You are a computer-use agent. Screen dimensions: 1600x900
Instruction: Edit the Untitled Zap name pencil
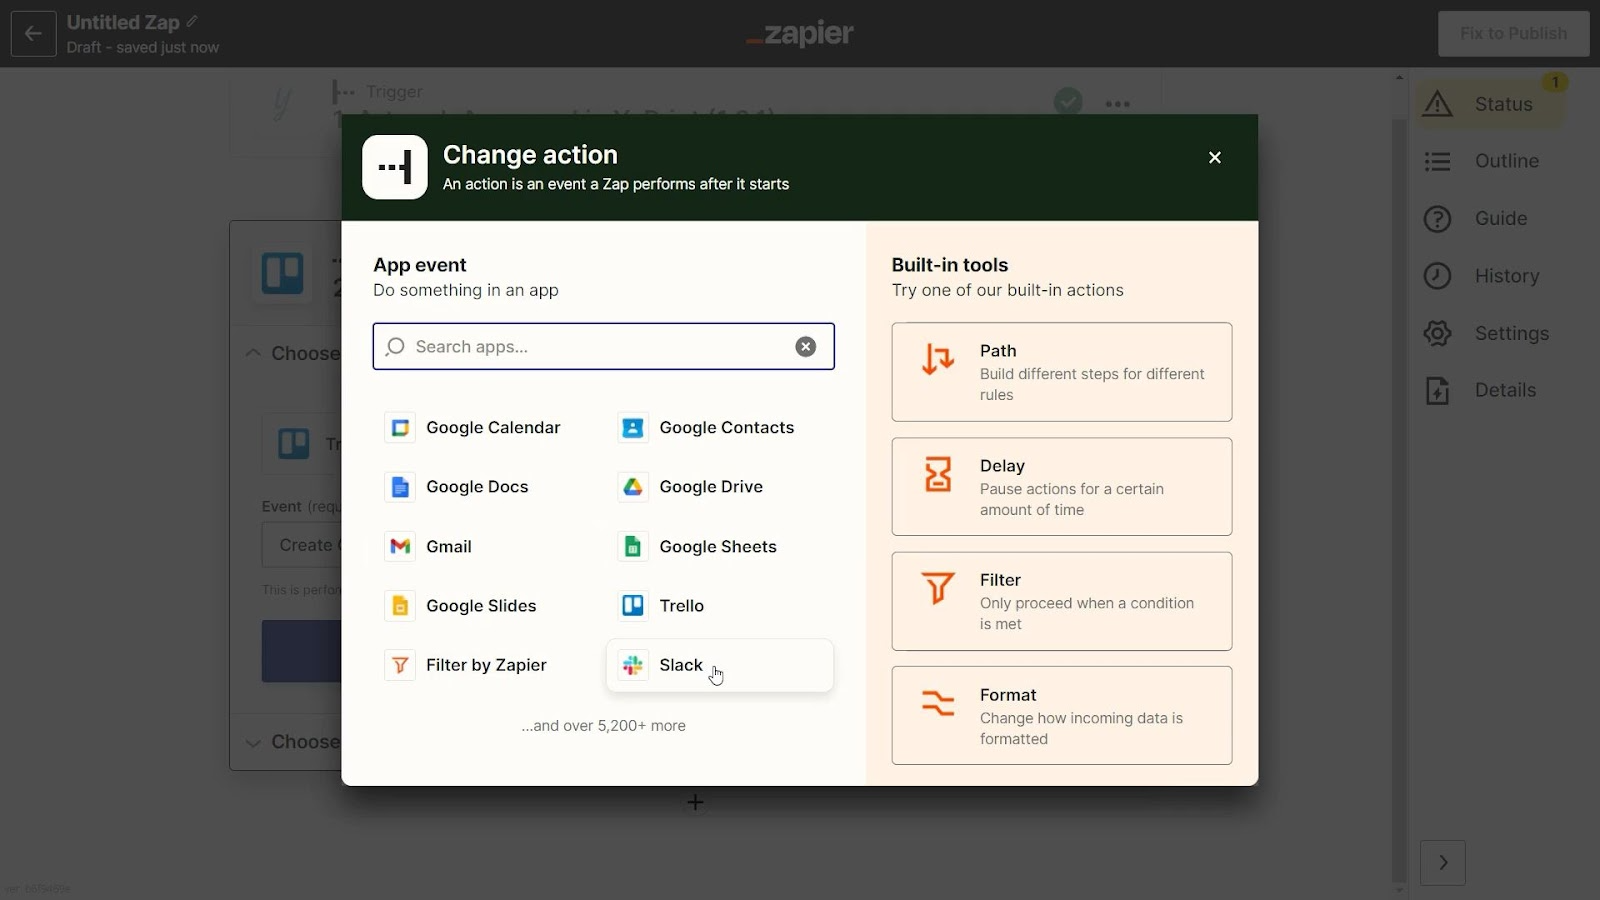pyautogui.click(x=192, y=21)
